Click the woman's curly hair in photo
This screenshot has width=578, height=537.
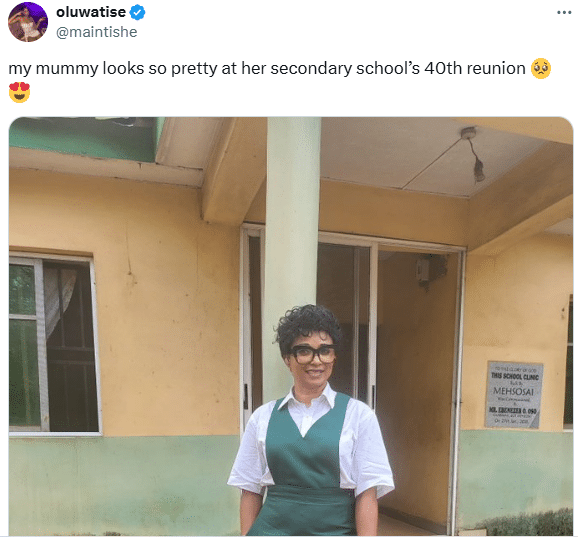[308, 324]
